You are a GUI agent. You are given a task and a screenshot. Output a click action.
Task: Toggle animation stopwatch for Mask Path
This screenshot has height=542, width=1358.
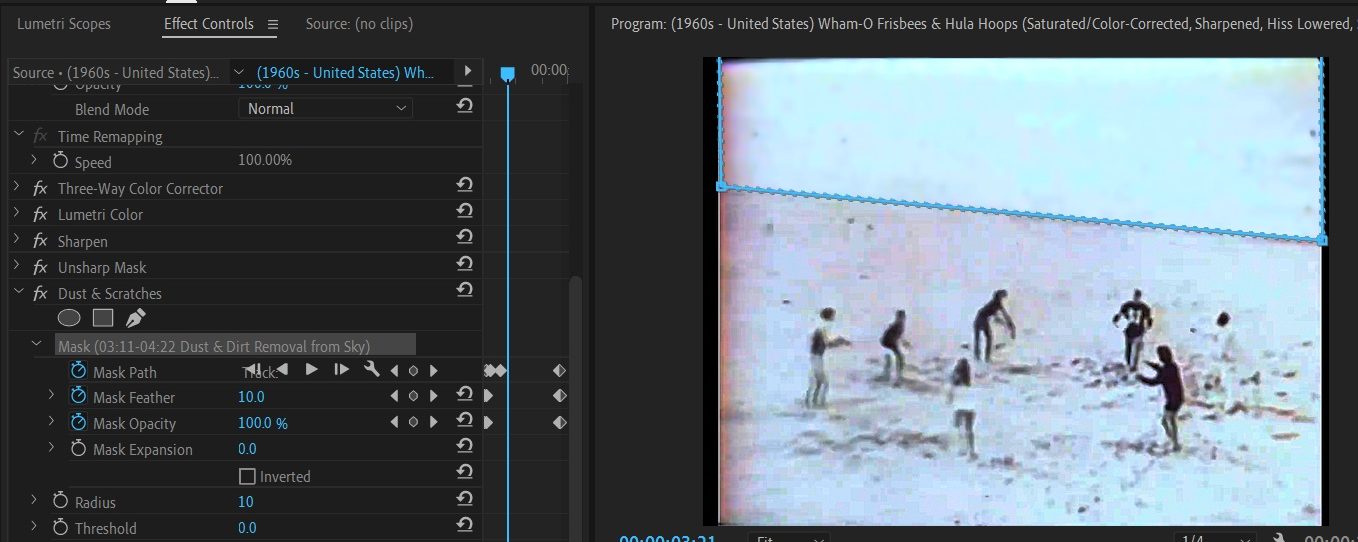(78, 371)
